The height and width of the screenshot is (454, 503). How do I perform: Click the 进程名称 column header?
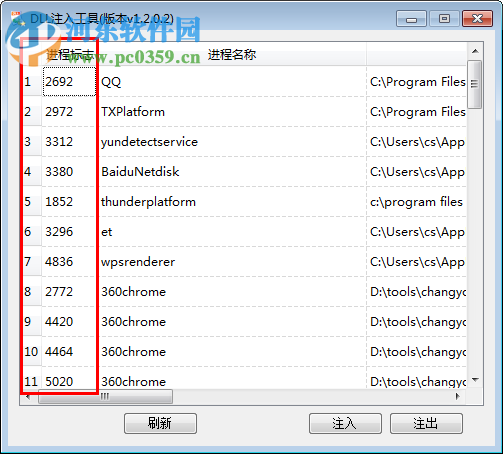[x=231, y=54]
